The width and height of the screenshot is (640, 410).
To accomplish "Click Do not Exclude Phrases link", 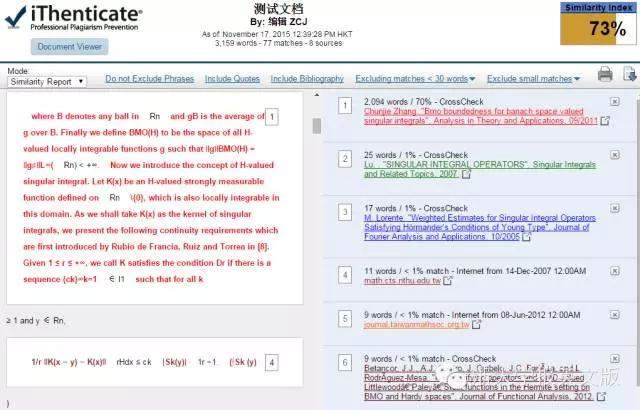I will coord(149,79).
